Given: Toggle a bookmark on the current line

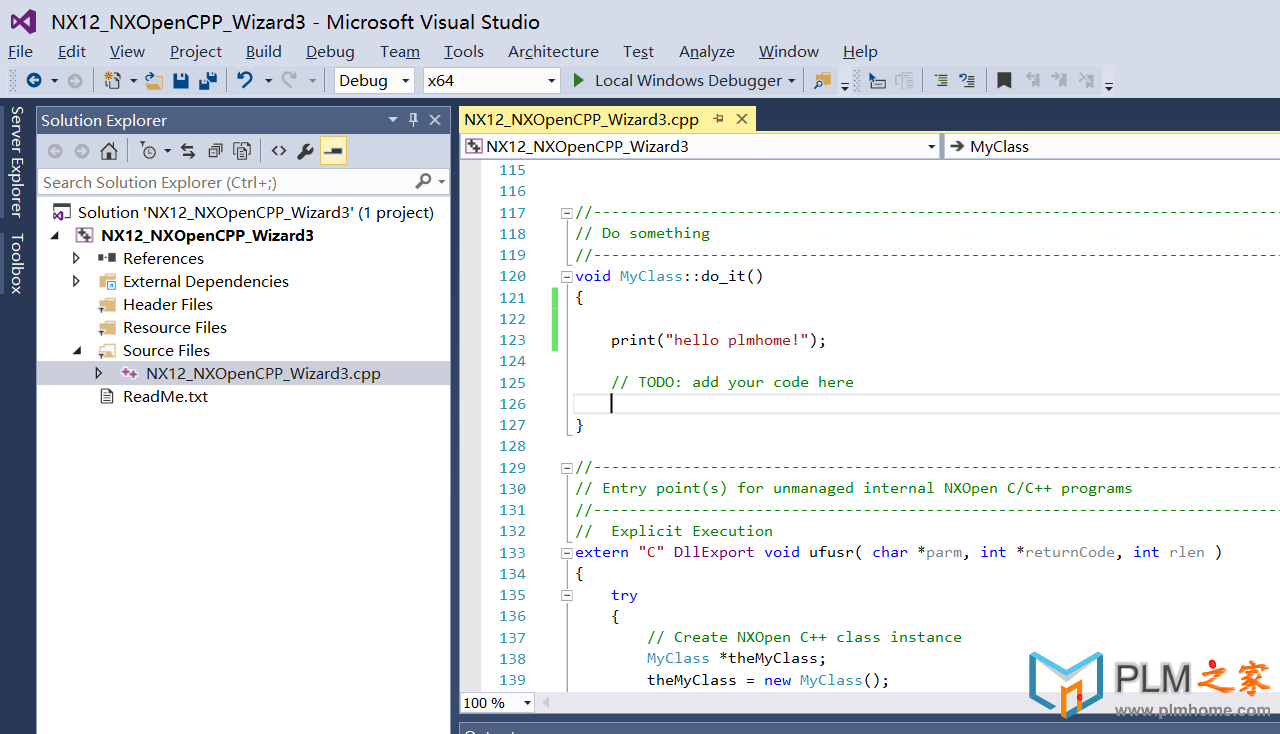Looking at the screenshot, I should tap(1005, 80).
